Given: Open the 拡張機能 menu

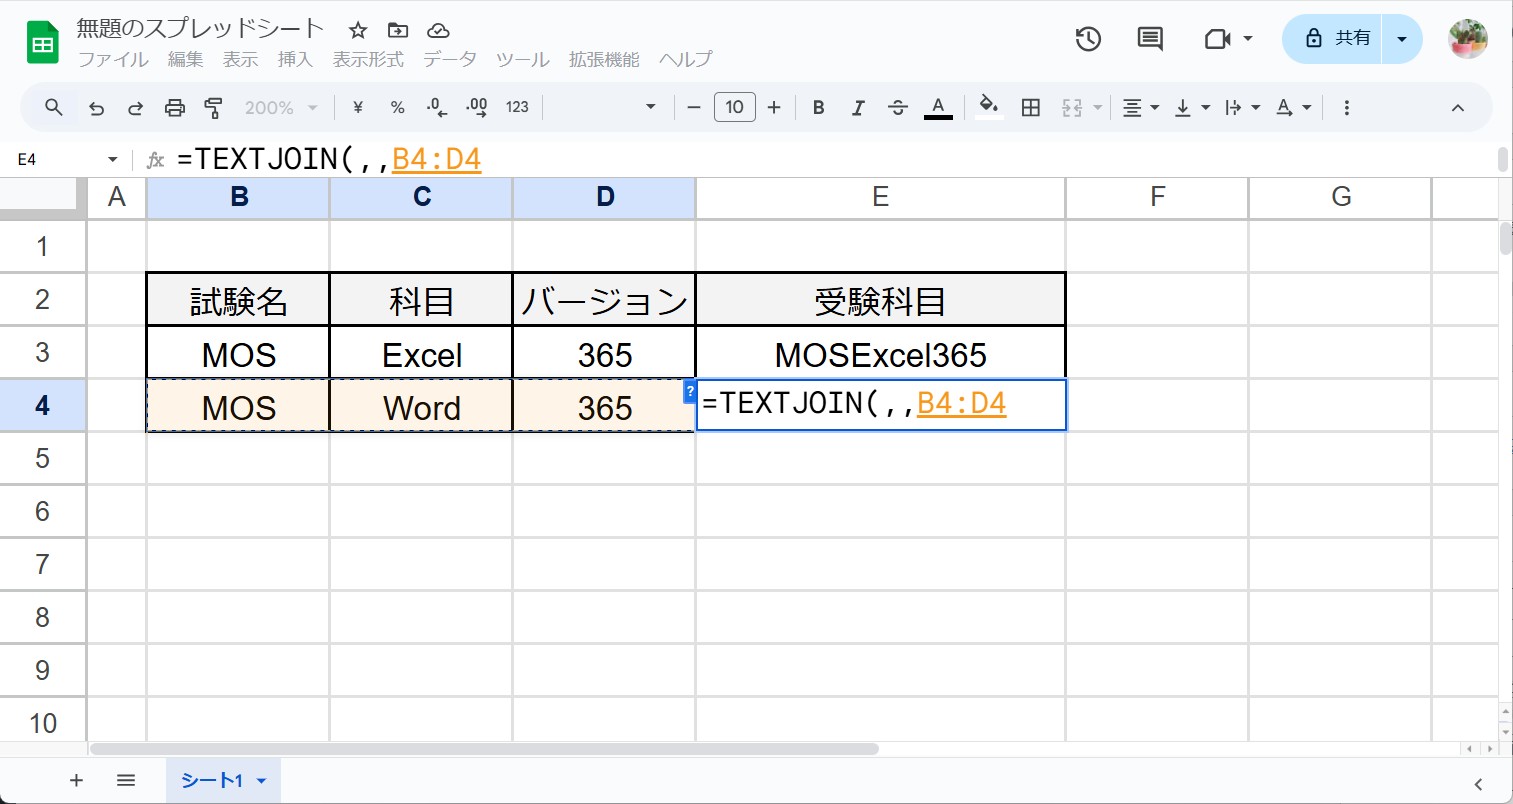Looking at the screenshot, I should click(604, 60).
